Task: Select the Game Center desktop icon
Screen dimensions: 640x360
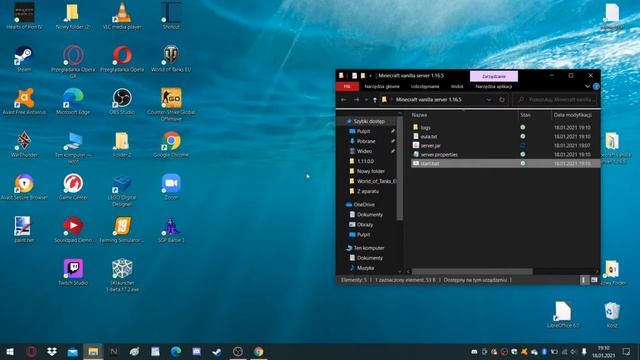Action: 73,187
